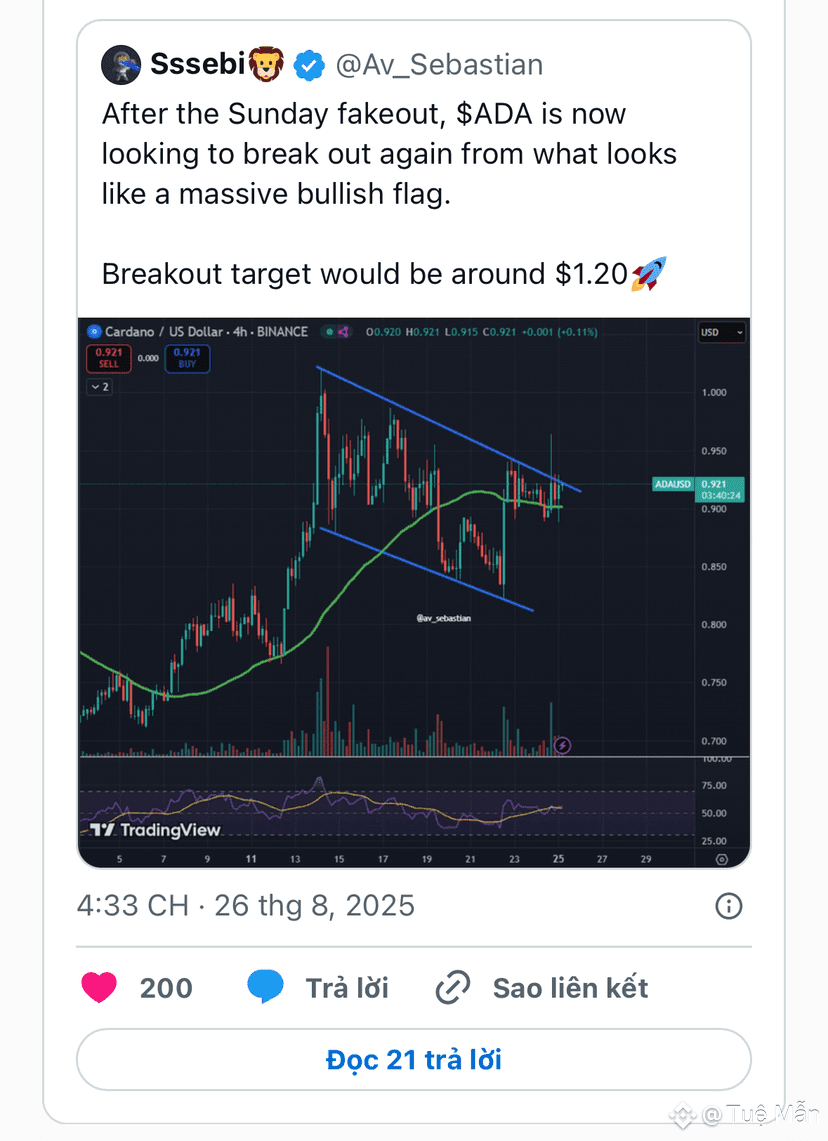Click the Trả lời reply label

[x=347, y=988]
